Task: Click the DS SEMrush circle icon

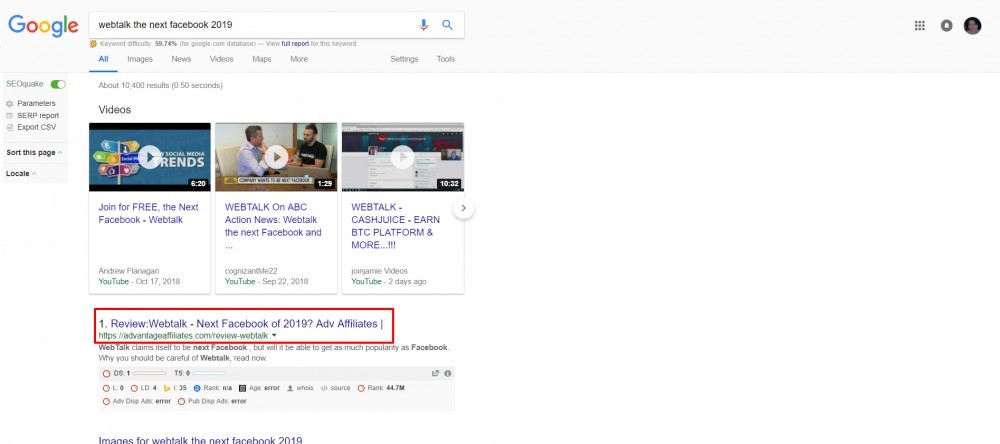Action: click(107, 373)
